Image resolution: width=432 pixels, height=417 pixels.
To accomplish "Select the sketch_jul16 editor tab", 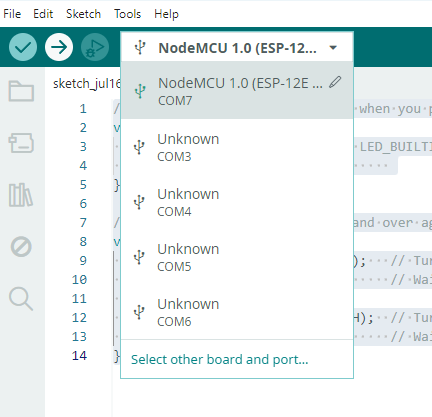I will 87,83.
